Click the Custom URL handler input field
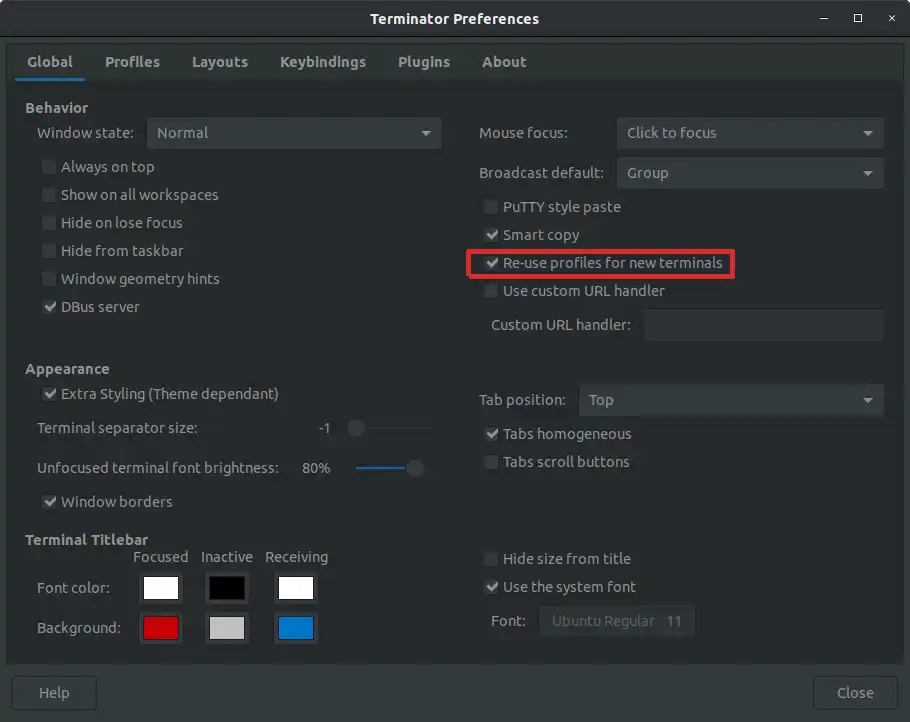The height and width of the screenshot is (722, 910). [x=764, y=325]
